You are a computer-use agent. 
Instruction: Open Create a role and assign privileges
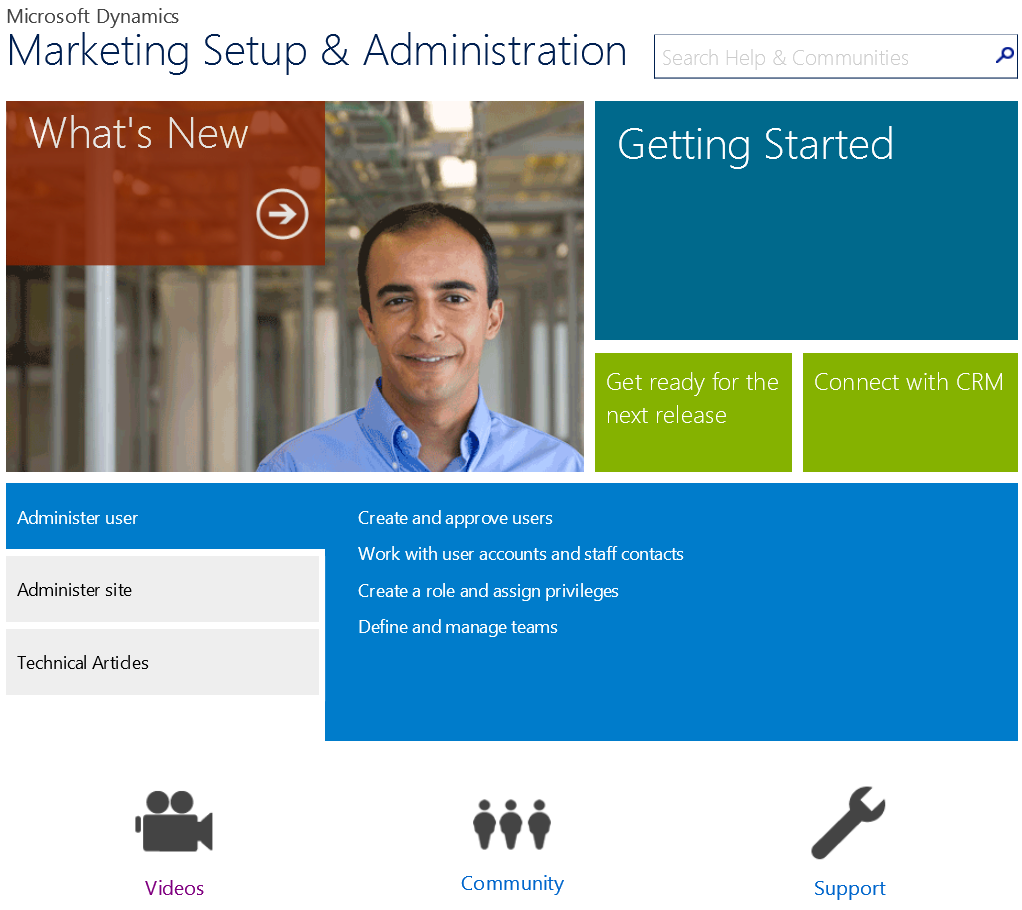[488, 591]
